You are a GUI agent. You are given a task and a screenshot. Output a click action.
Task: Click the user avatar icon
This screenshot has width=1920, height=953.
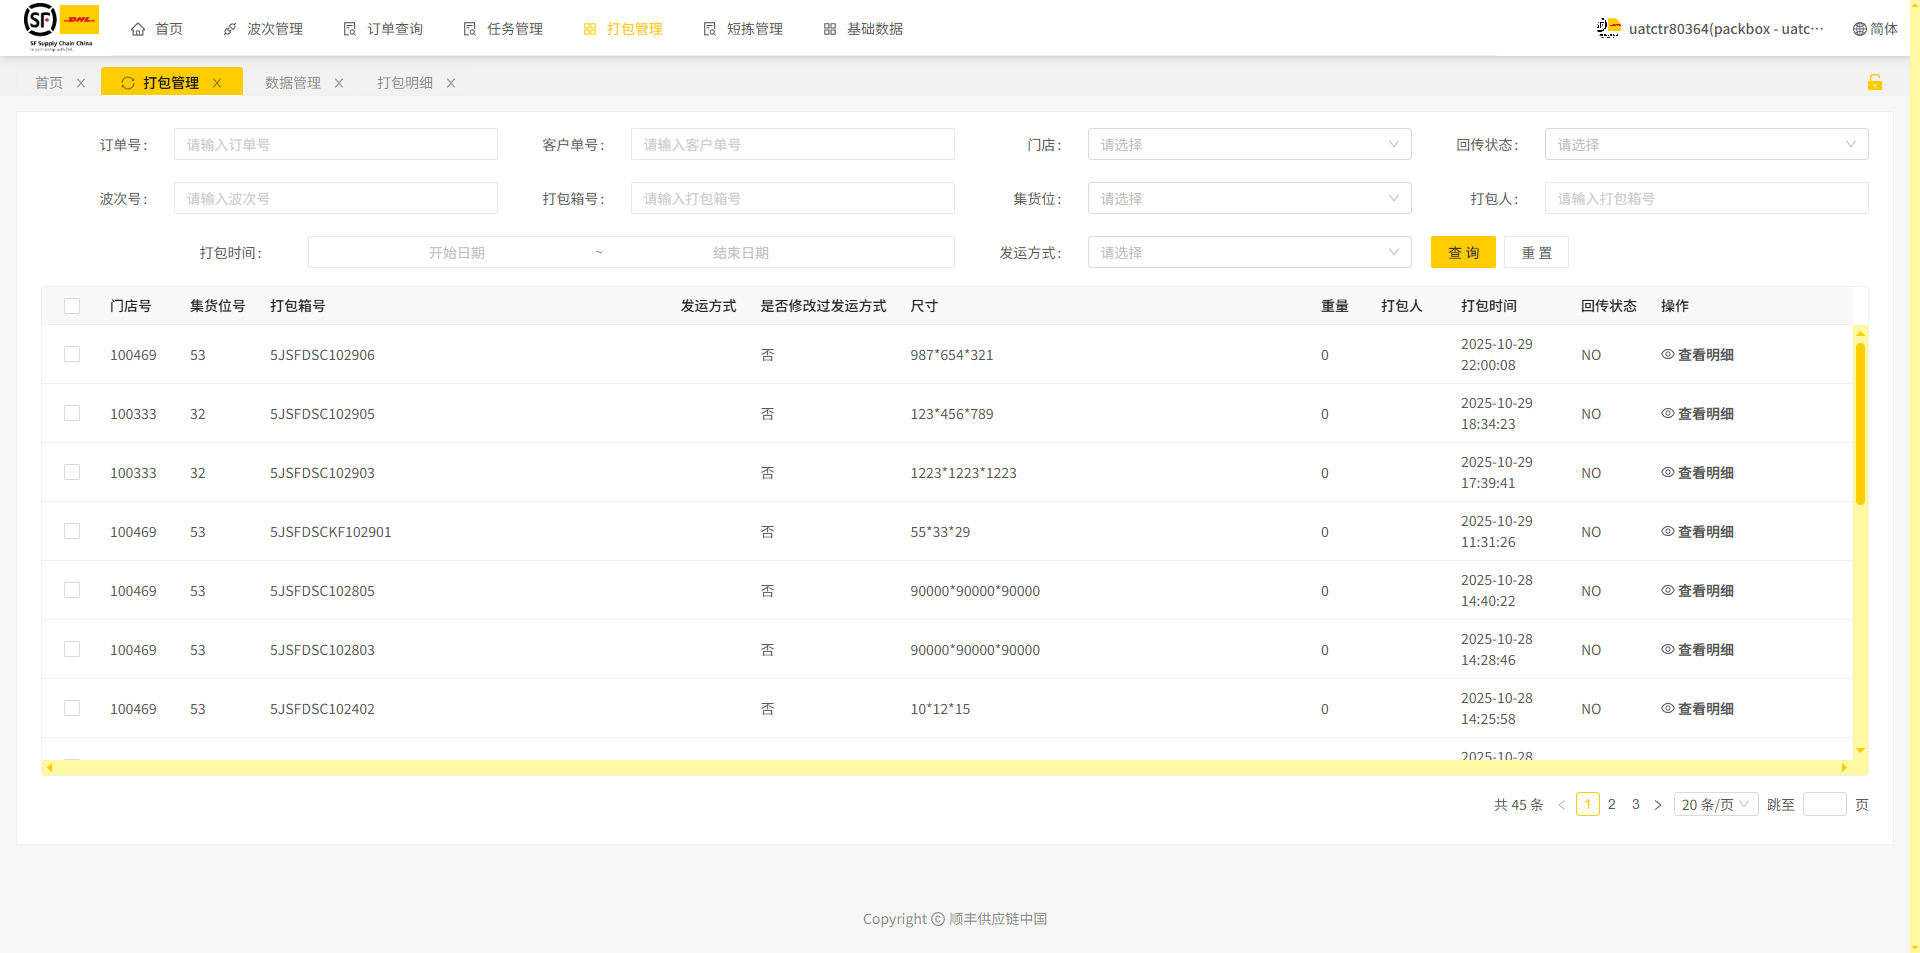pyautogui.click(x=1608, y=28)
